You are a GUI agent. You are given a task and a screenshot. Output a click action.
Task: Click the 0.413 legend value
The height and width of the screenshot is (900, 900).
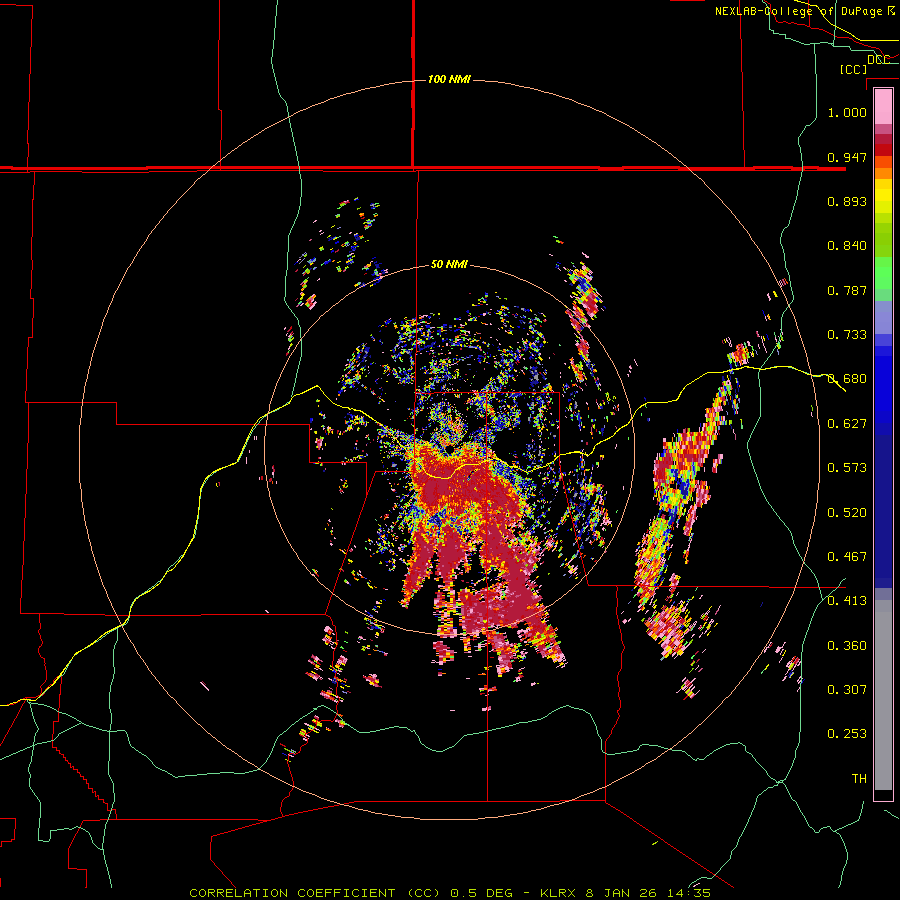pyautogui.click(x=847, y=600)
